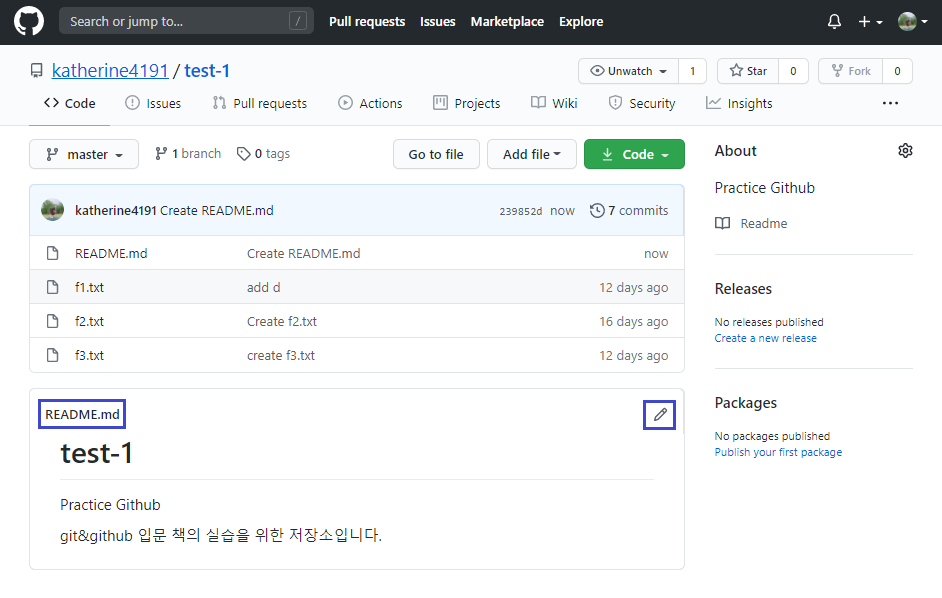Open the user avatar menu
This screenshot has width=942, height=598.
912,22
